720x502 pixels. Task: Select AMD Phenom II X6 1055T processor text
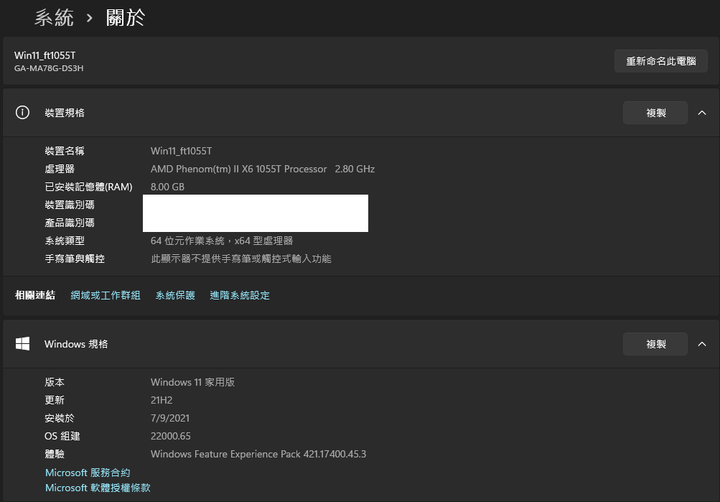(263, 169)
